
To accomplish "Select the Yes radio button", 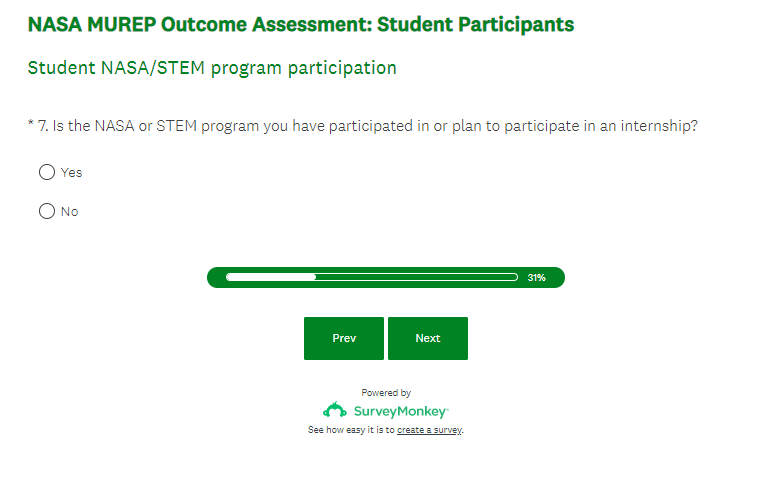I will pyautogui.click(x=46, y=172).
